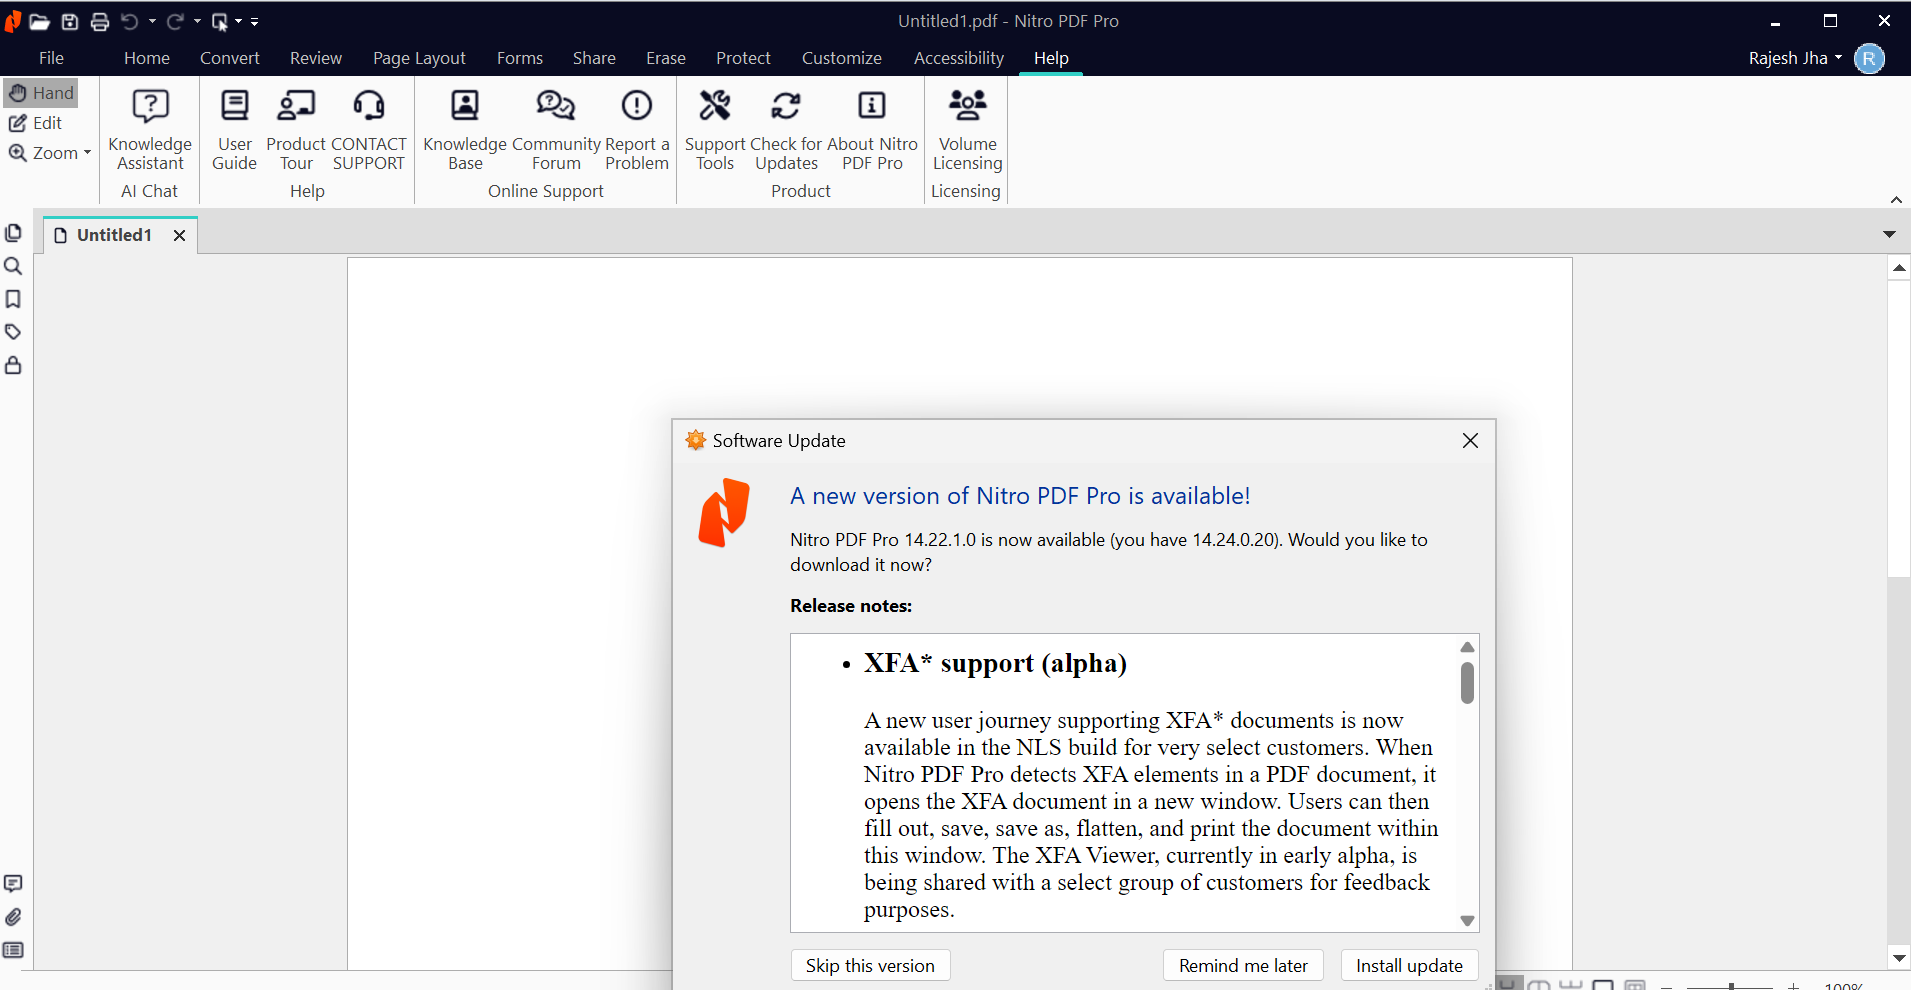Viewport: 1911px width, 990px height.
Task: Open the Pages panel in the sidebar
Action: pos(13,232)
